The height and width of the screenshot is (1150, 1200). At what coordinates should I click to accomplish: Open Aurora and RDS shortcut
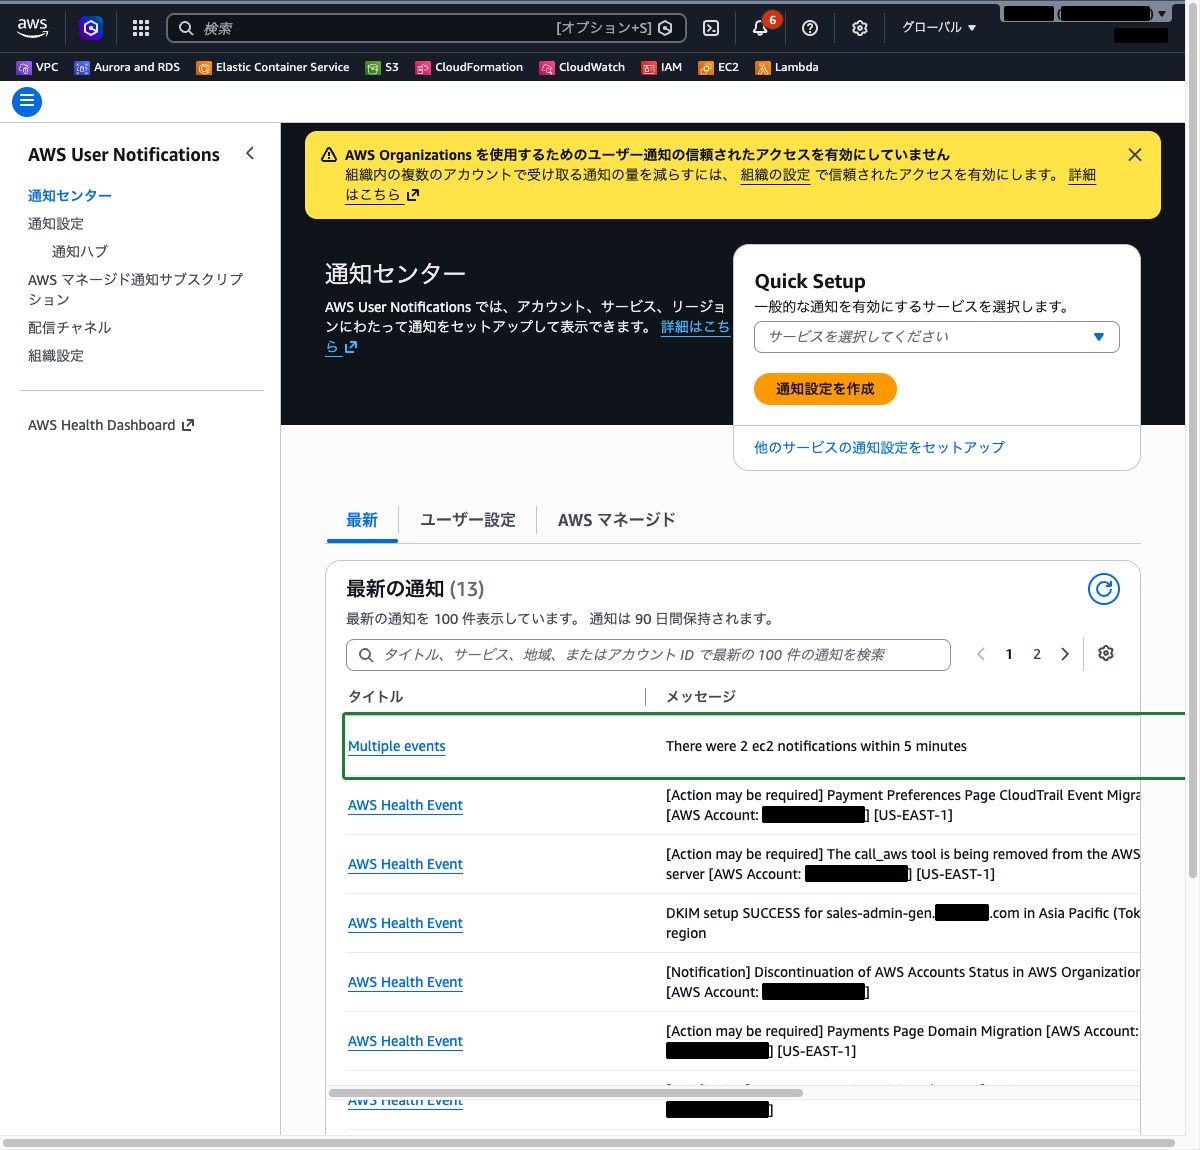[127, 67]
